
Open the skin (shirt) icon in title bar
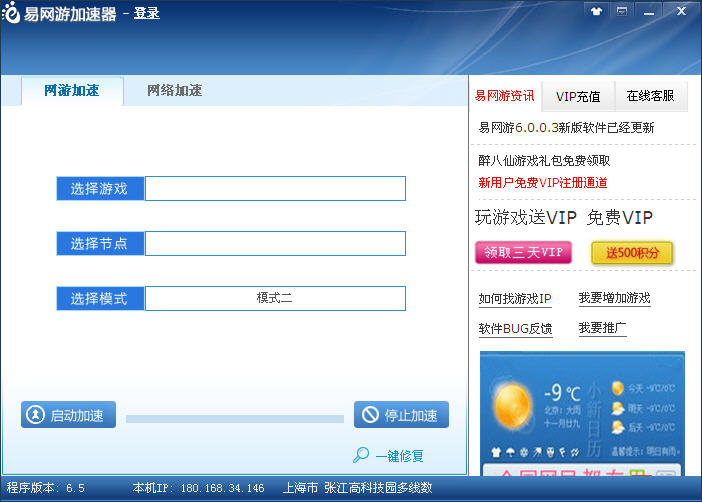pos(596,11)
